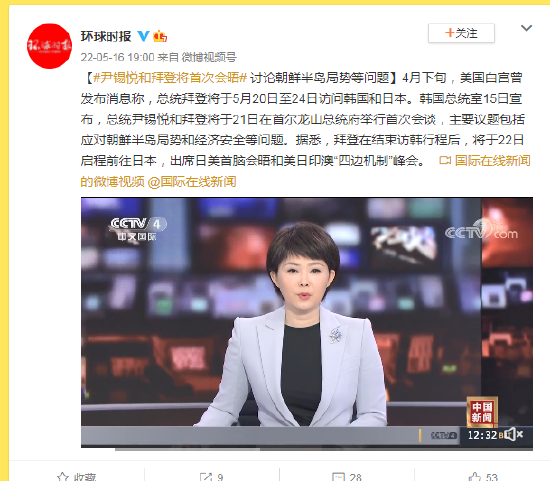Click the blue verified V badge
The height and width of the screenshot is (481, 550).
pyautogui.click(x=143, y=36)
